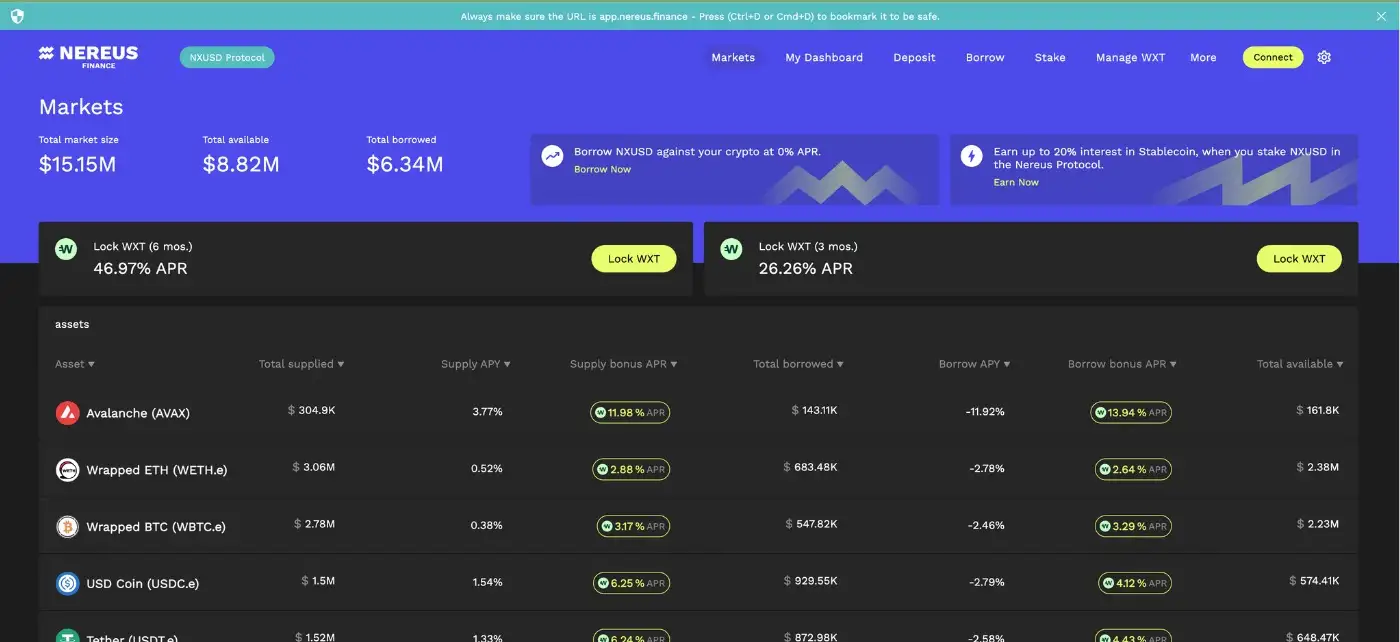Open the More menu
Screen dimensions: 1400x642
click(1203, 57)
